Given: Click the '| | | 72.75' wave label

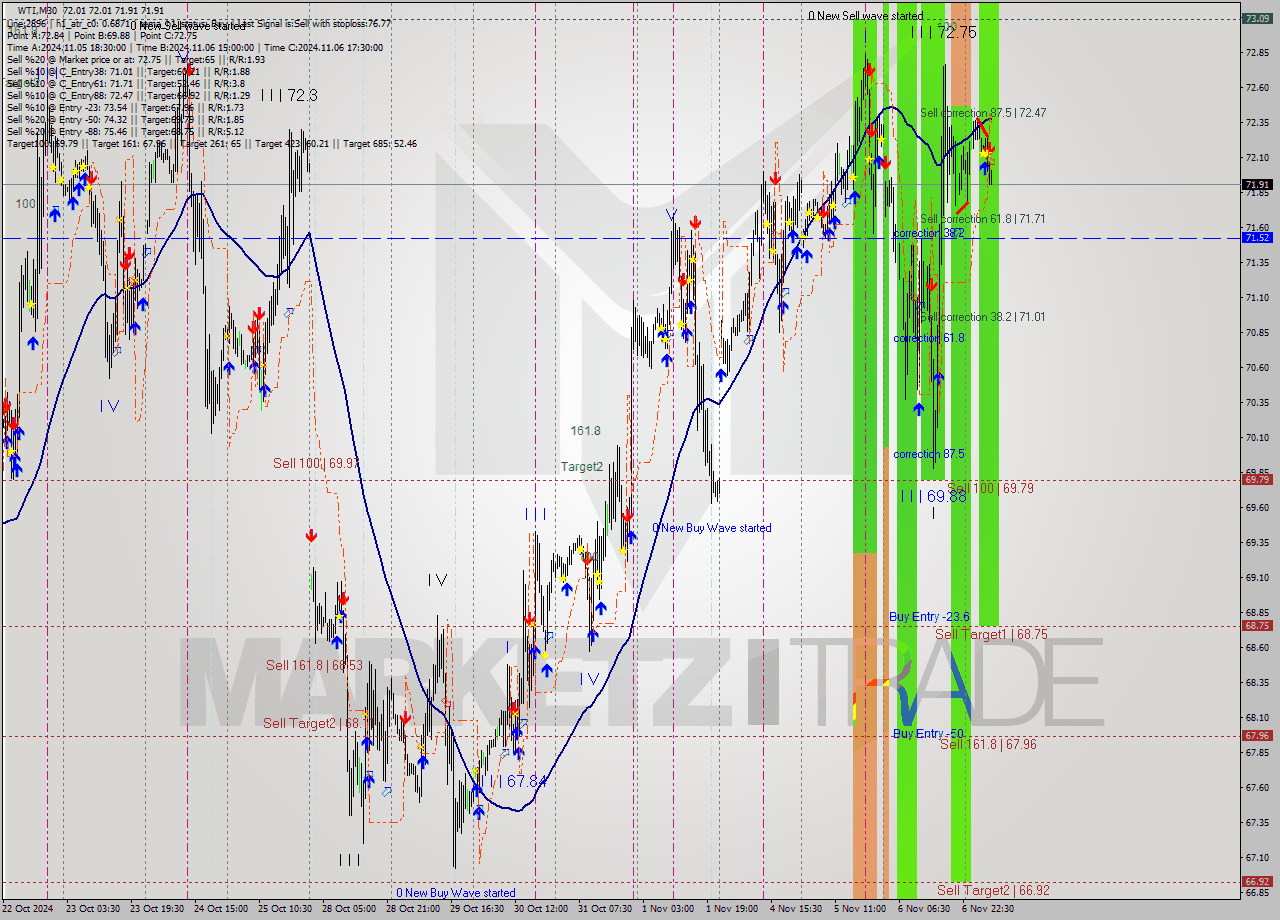Looking at the screenshot, I should coord(944,32).
